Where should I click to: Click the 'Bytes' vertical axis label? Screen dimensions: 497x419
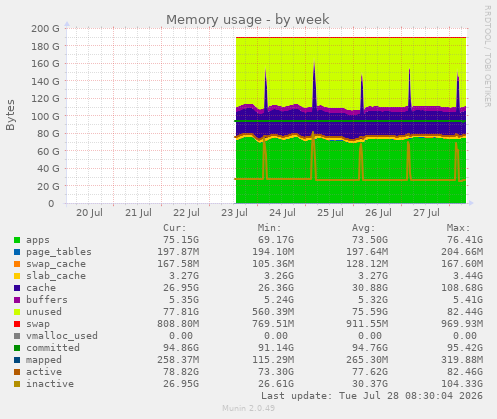[x=10, y=115]
